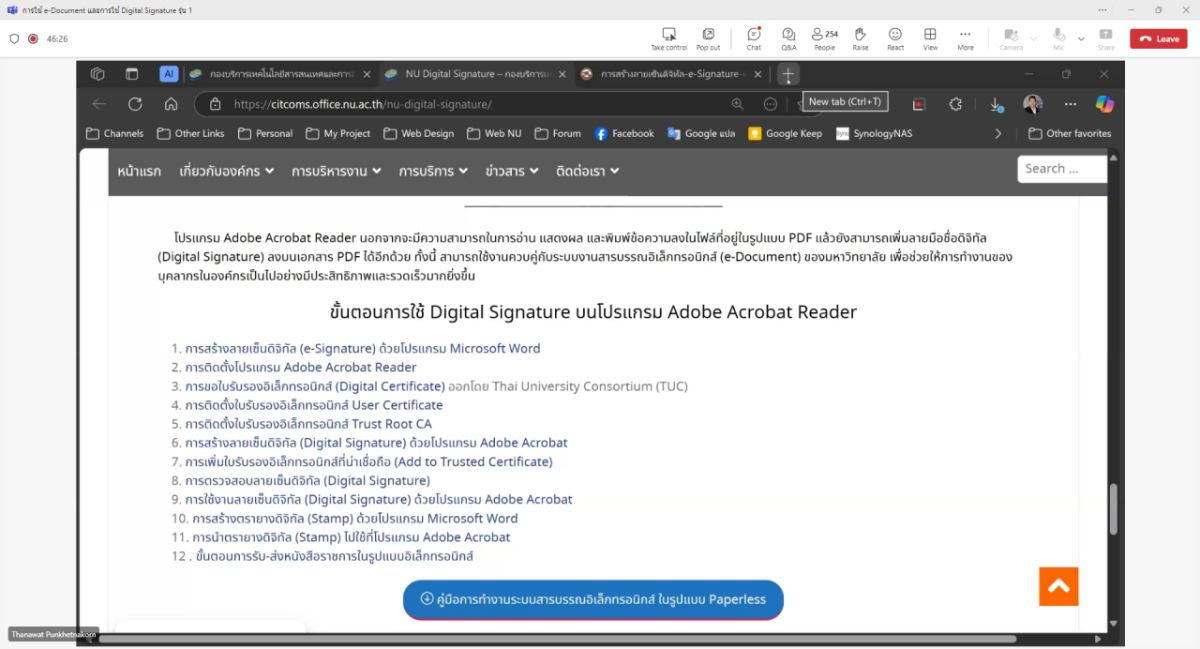This screenshot has width=1200, height=649.
Task: Click the website Search field
Action: pos(1062,169)
